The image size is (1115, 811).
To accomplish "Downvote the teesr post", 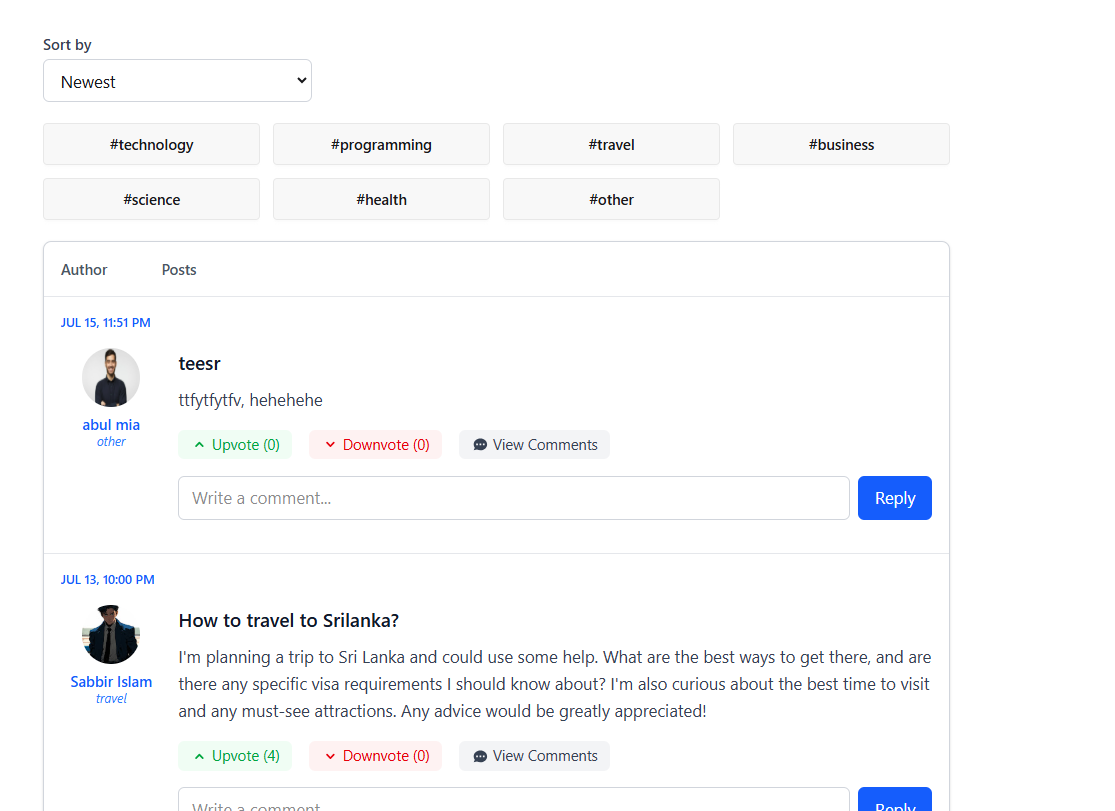I will pos(375,445).
